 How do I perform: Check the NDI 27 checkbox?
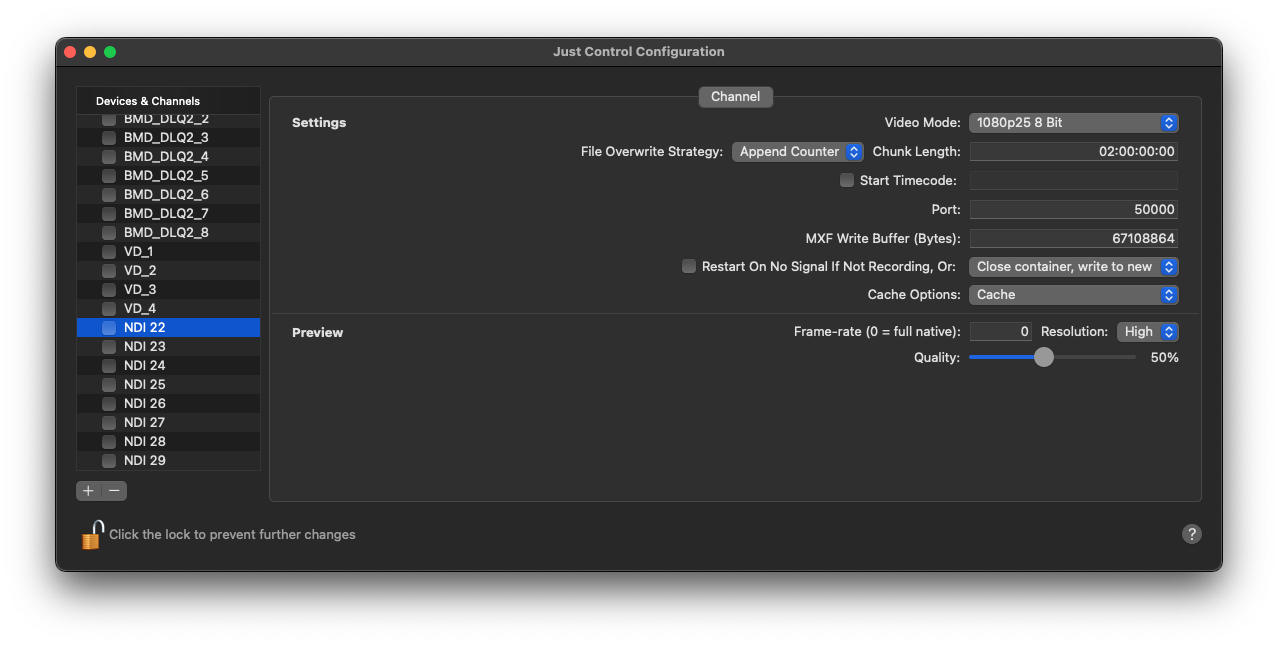pos(109,423)
